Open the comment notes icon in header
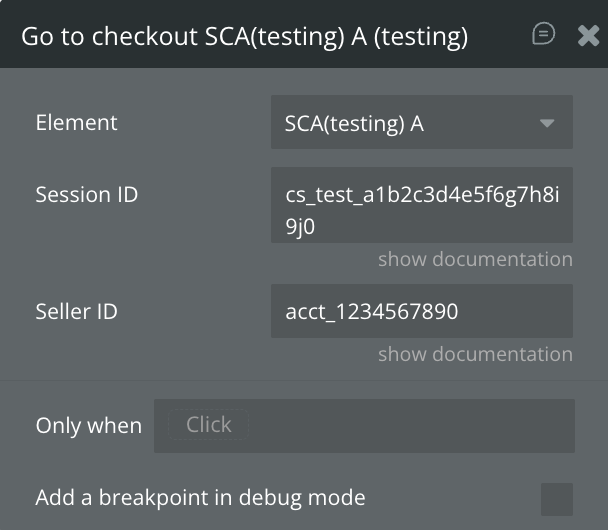This screenshot has width=608, height=530. [543, 35]
